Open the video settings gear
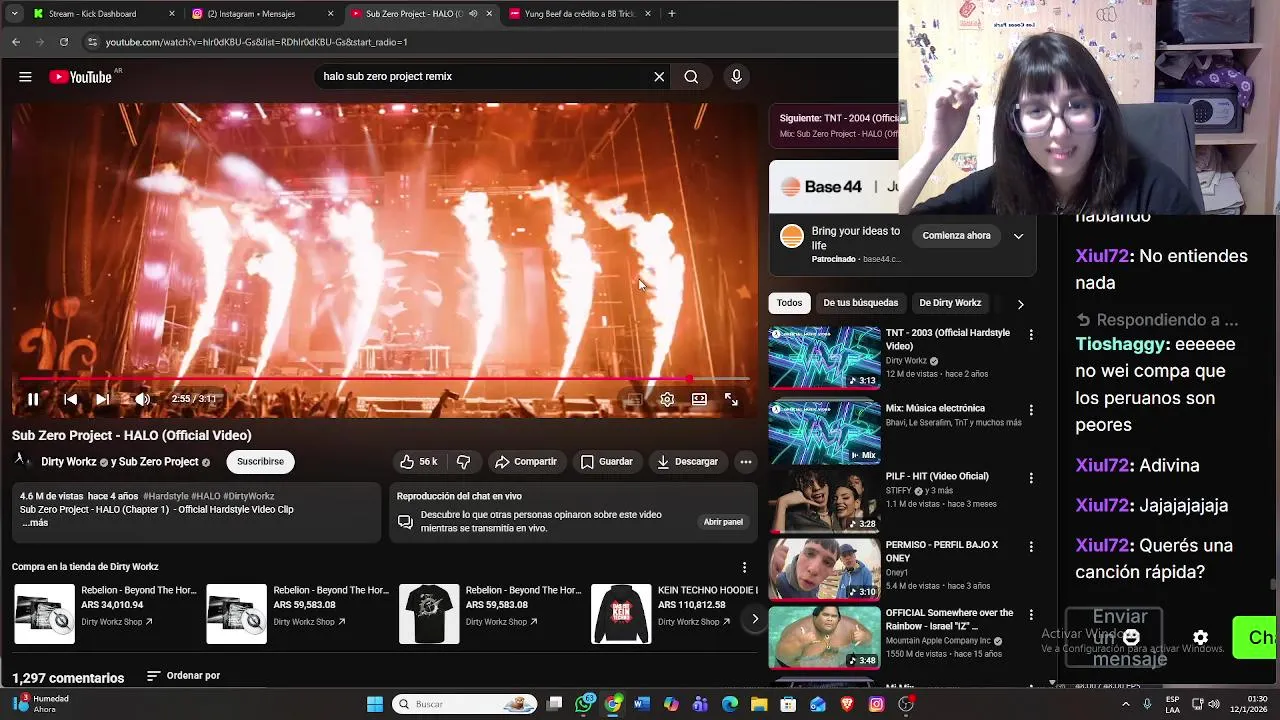This screenshot has height=720, width=1280. coord(667,399)
